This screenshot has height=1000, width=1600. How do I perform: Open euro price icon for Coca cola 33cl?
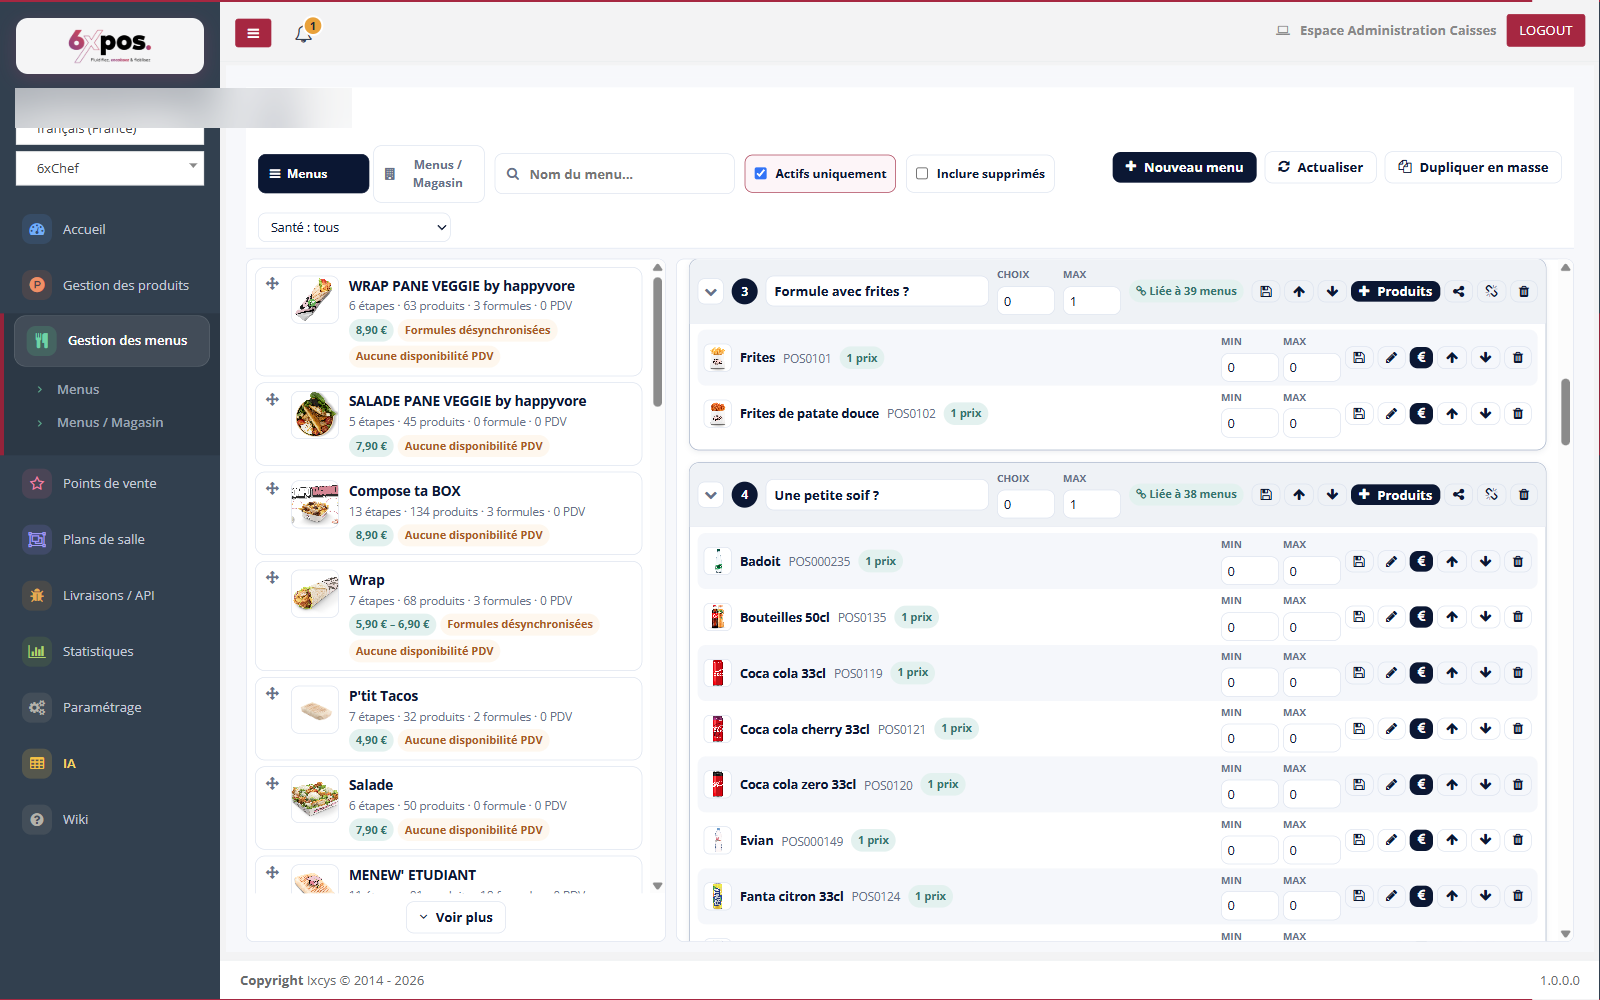tap(1421, 673)
